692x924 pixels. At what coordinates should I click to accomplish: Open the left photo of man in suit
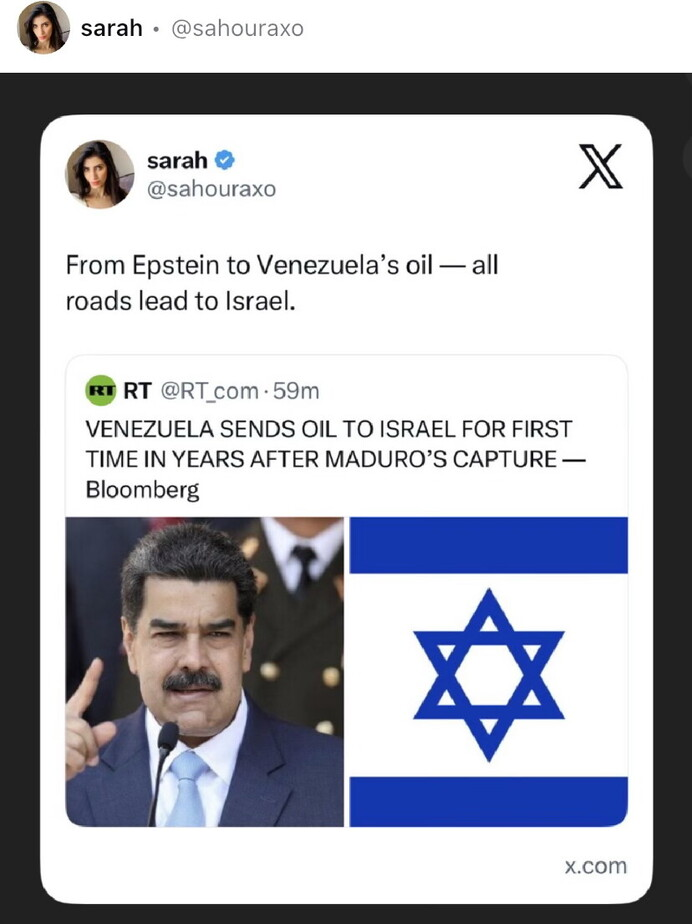204,671
